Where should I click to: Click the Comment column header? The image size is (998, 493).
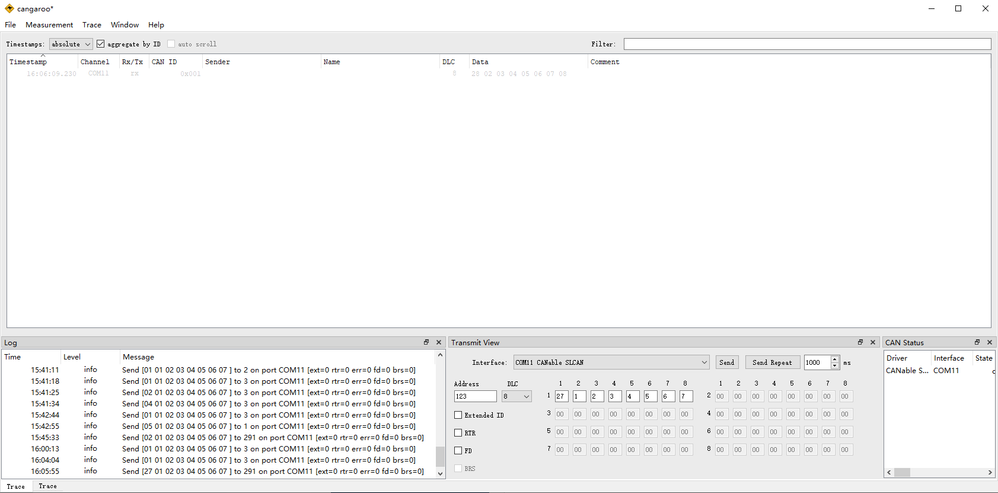789,62
